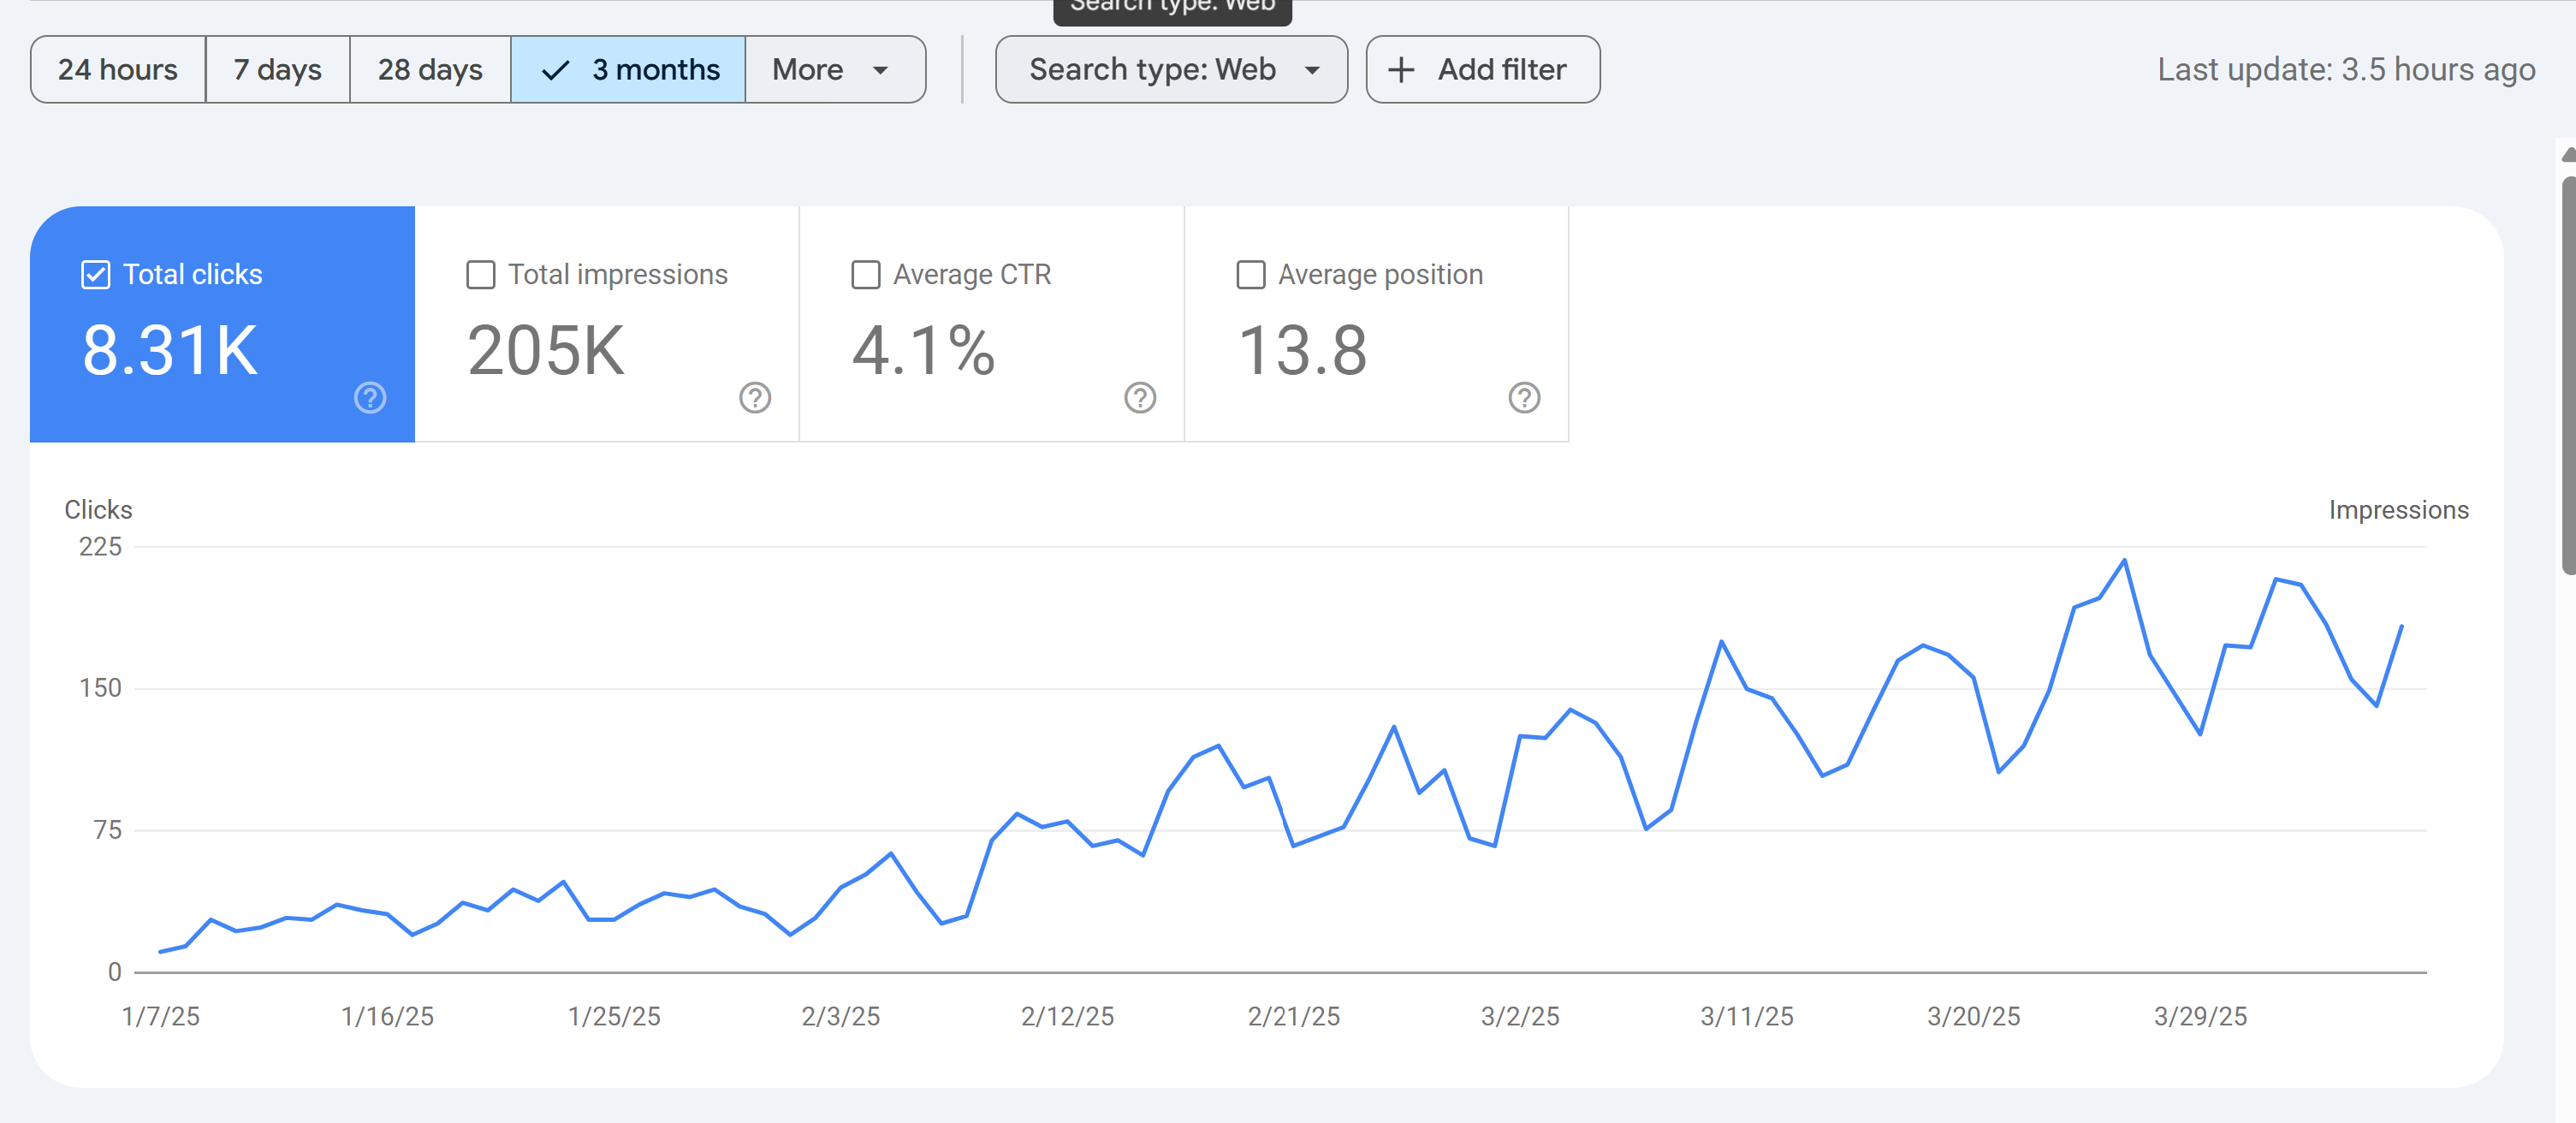Select the 24 hours date range

click(x=118, y=70)
